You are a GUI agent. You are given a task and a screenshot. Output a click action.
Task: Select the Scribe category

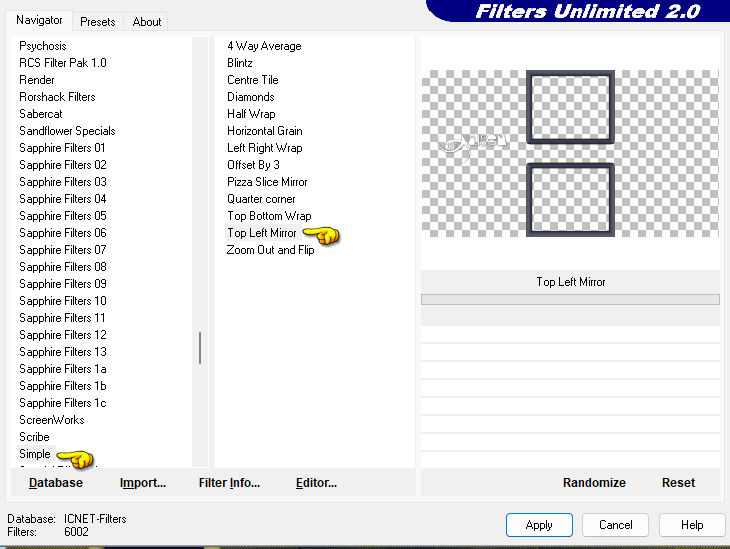[34, 437]
